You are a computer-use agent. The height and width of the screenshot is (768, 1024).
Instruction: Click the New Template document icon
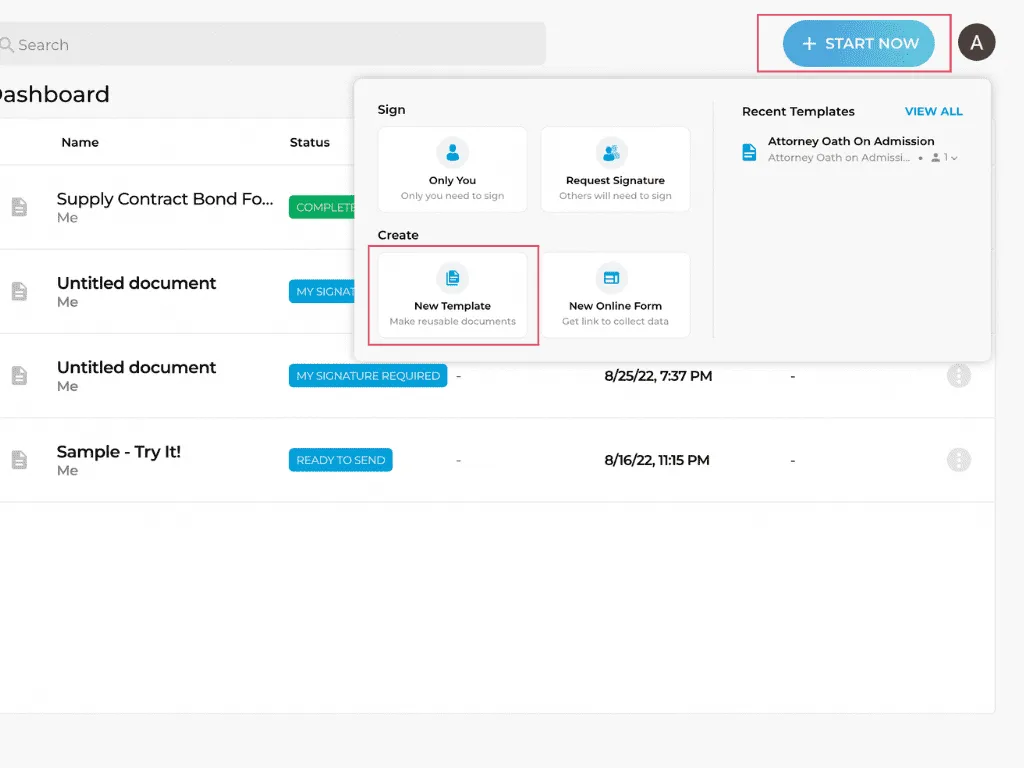[452, 278]
